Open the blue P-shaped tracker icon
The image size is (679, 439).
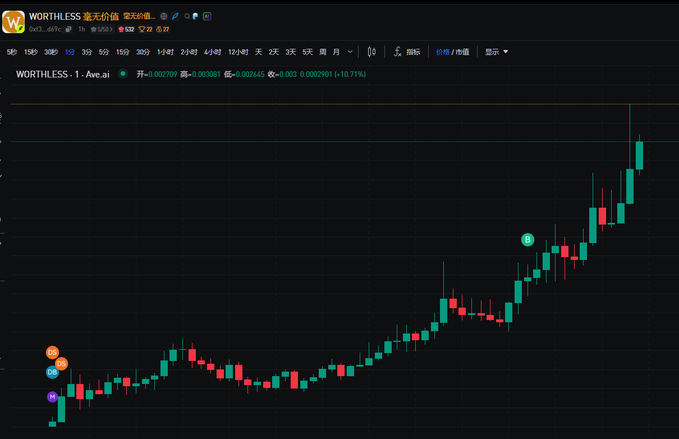(195, 16)
